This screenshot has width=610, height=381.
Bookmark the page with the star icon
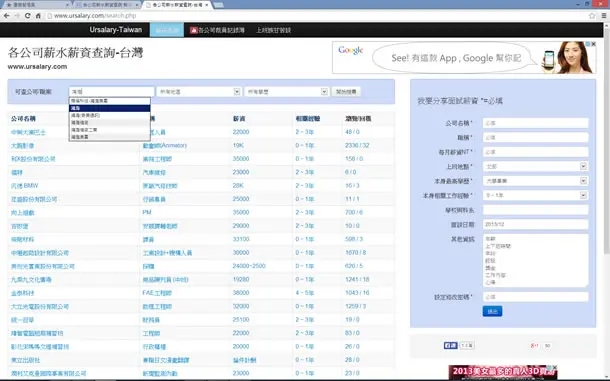pos(592,16)
